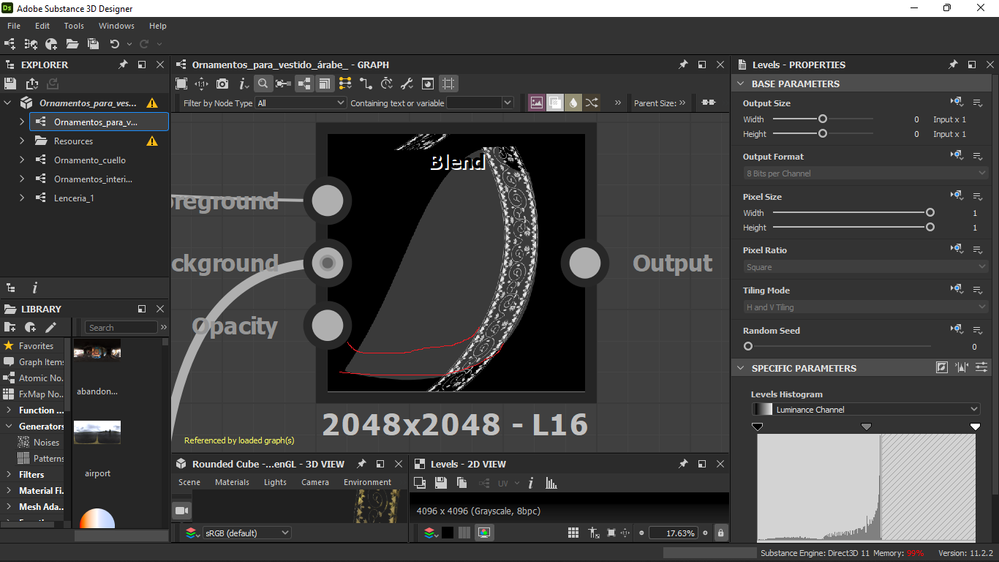Click the camera icon in 3D view
This screenshot has width=999, height=562.
182,510
